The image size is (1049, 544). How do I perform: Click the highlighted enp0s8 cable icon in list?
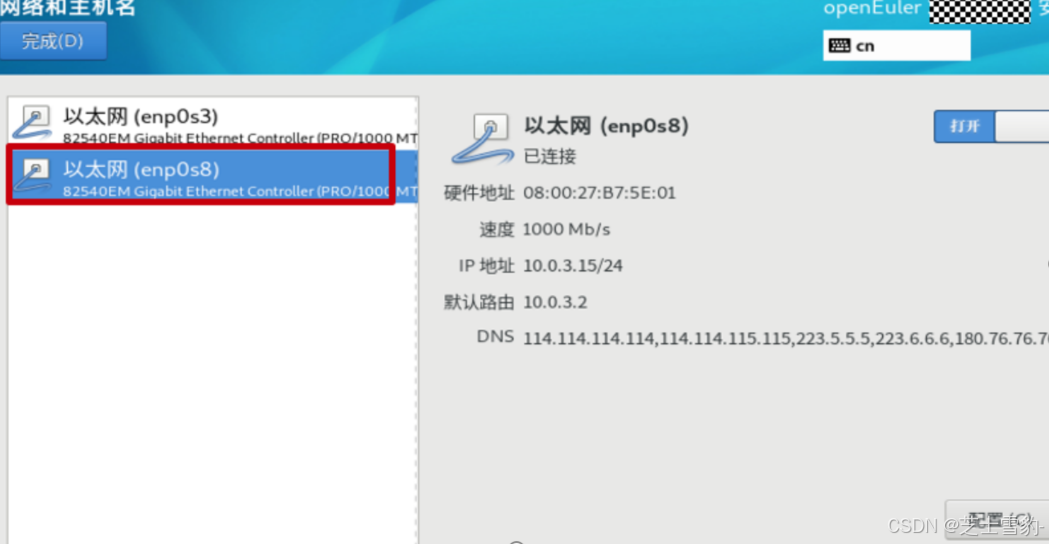33,175
